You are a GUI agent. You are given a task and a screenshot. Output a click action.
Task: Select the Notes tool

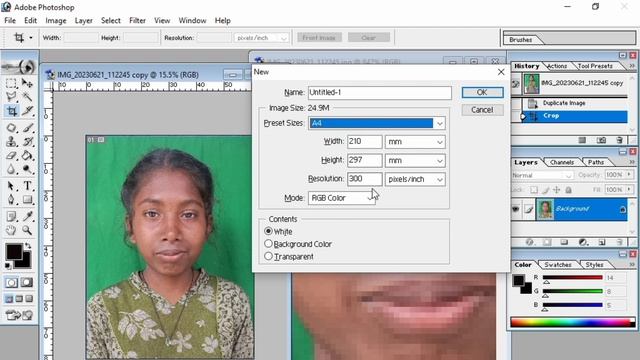pyautogui.click(x=11, y=216)
